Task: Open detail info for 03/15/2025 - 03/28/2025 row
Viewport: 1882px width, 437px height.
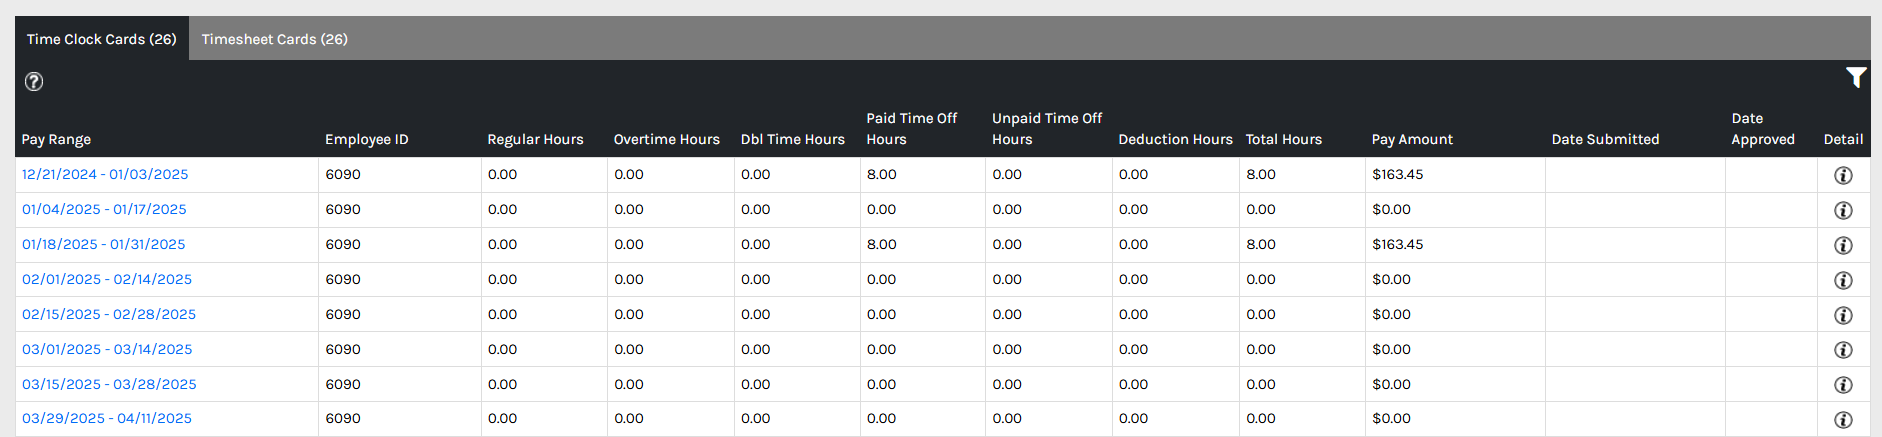Action: click(x=1843, y=385)
